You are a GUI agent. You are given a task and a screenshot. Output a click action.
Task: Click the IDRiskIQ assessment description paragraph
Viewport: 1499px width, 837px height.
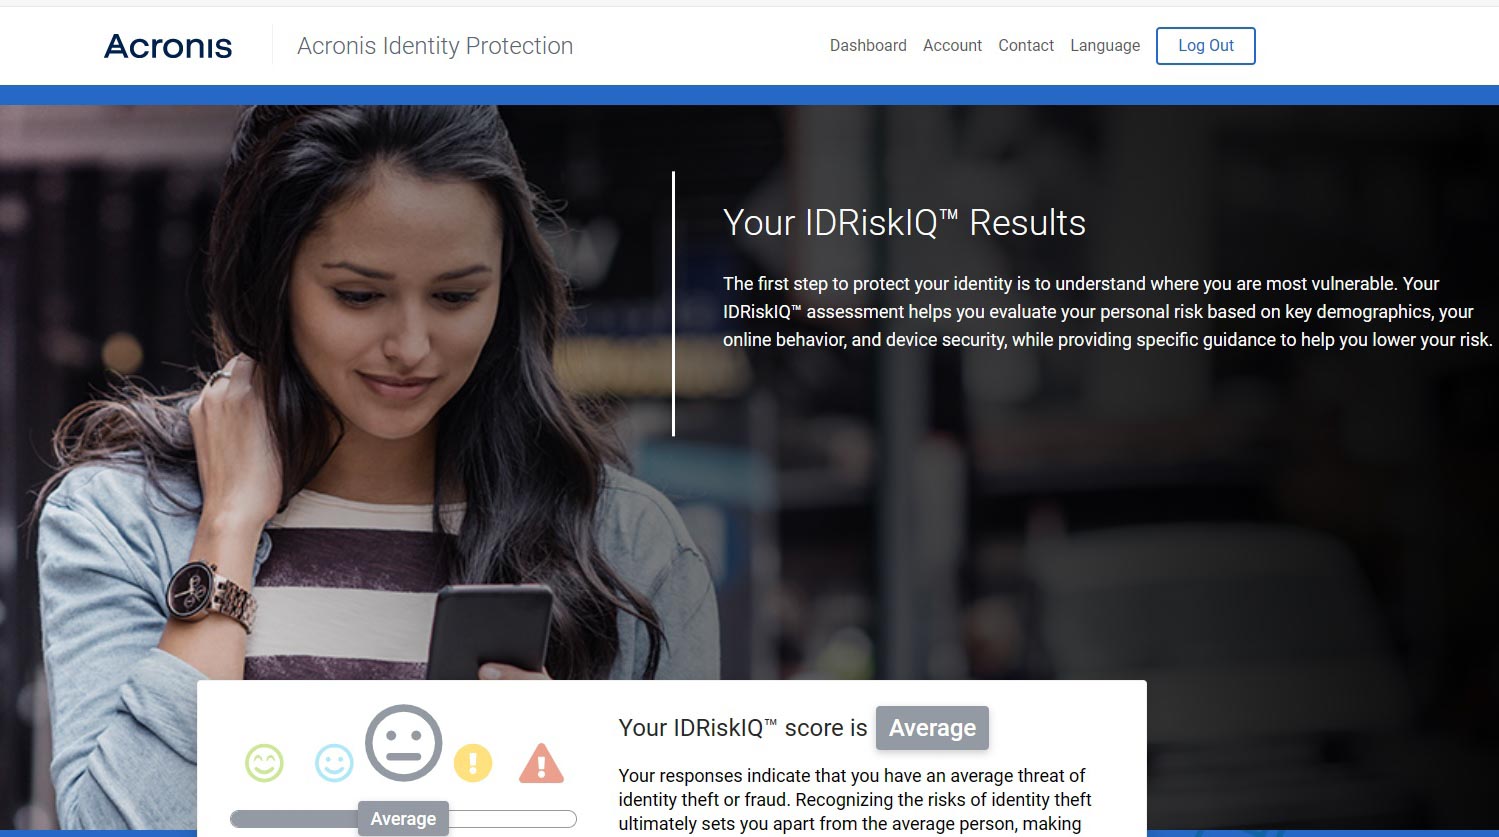tap(1107, 312)
